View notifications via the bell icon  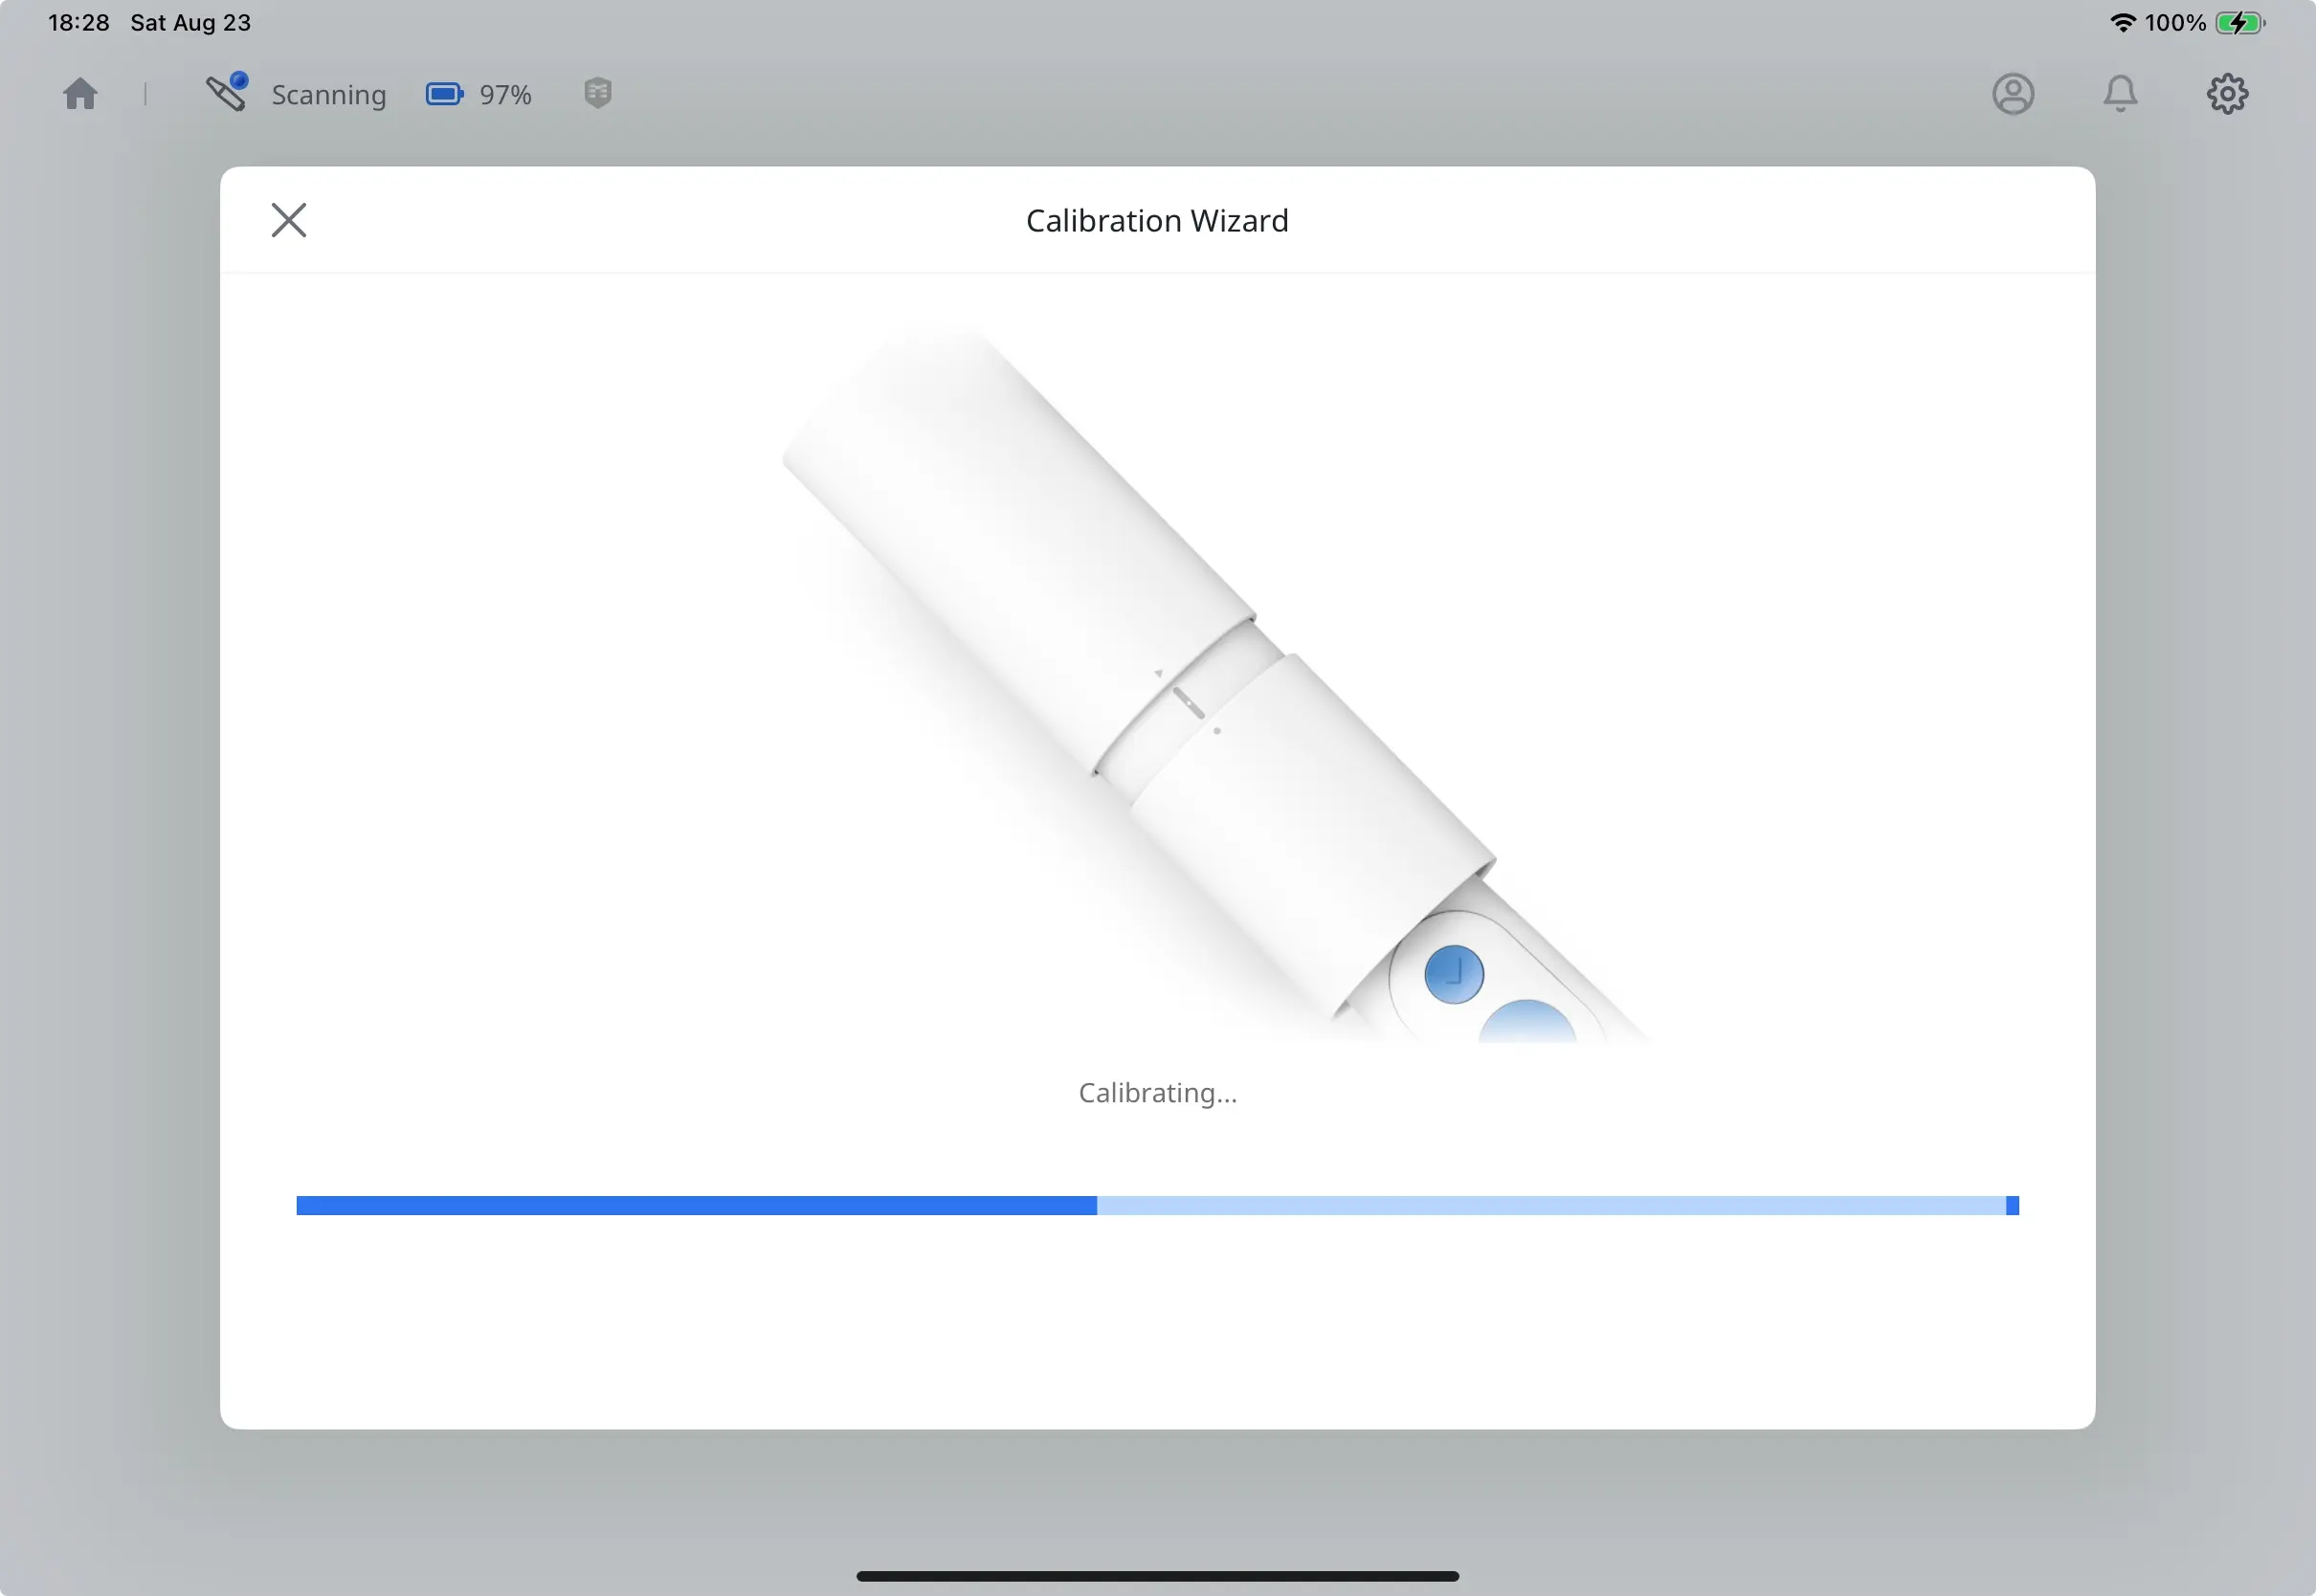[2122, 93]
